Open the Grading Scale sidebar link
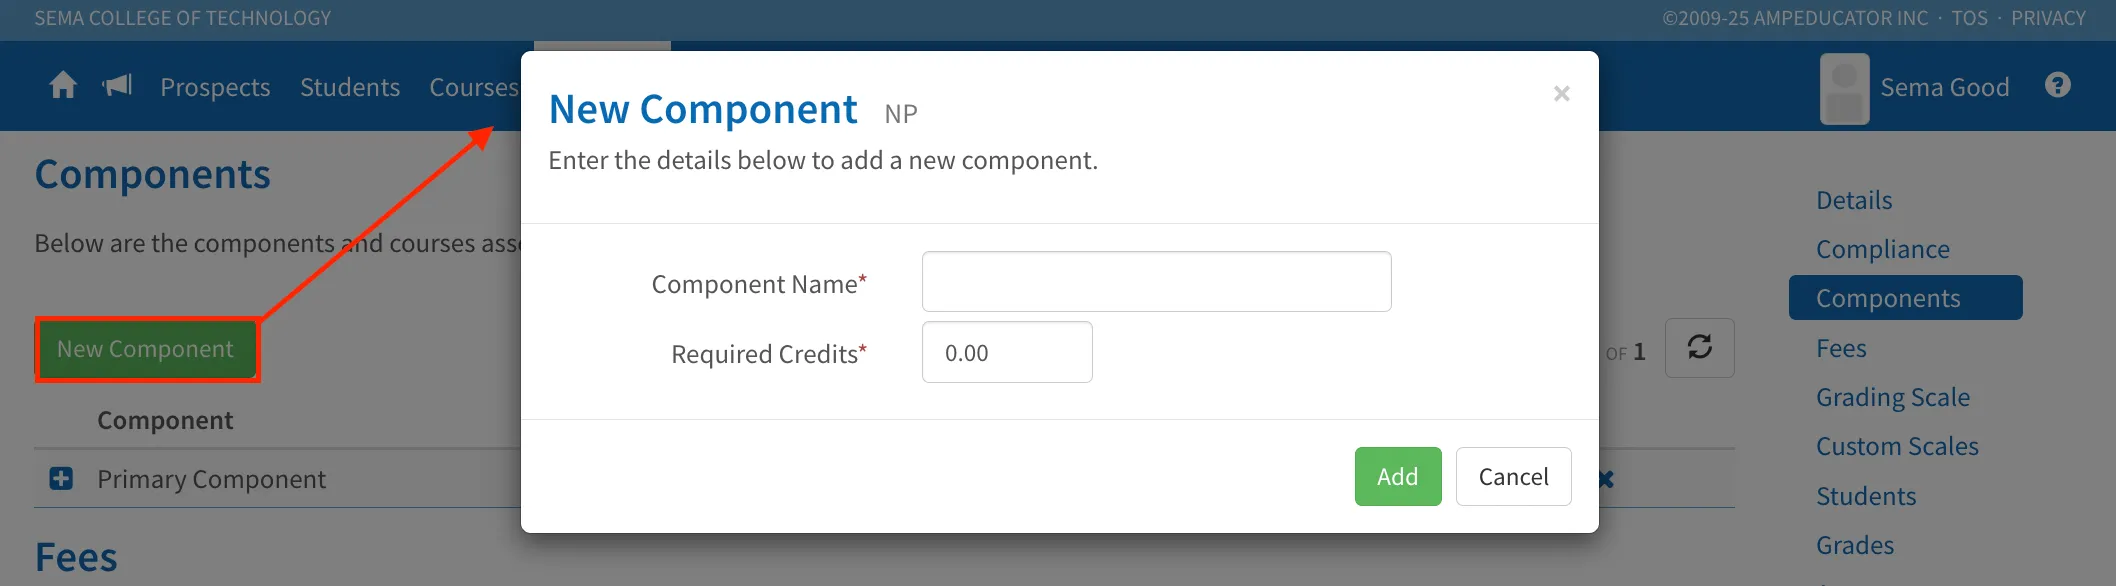This screenshot has height=586, width=2116. (1892, 397)
